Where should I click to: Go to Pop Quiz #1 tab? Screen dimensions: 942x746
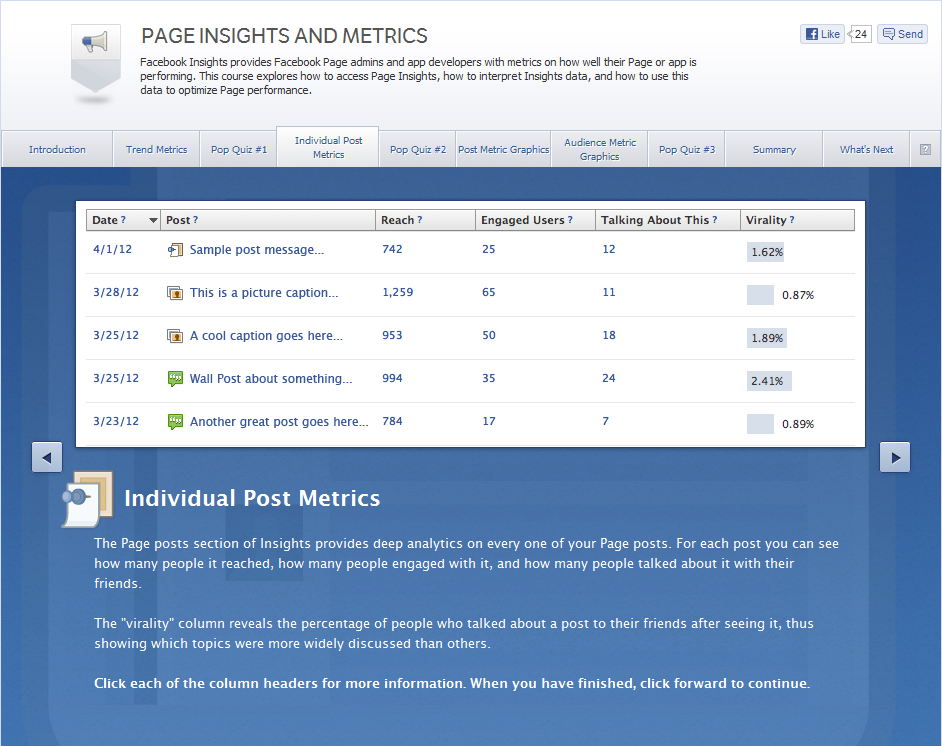[x=239, y=150]
